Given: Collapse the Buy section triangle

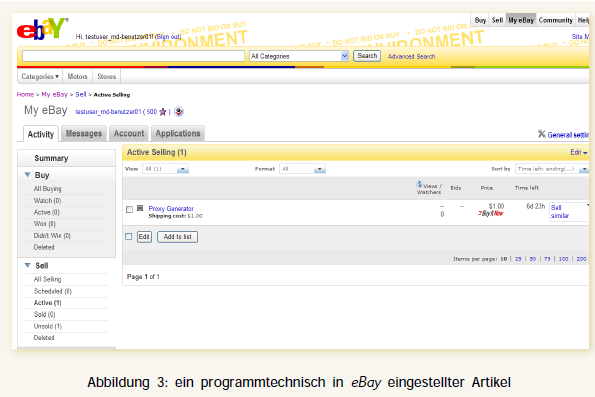Looking at the screenshot, I should [x=27, y=175].
